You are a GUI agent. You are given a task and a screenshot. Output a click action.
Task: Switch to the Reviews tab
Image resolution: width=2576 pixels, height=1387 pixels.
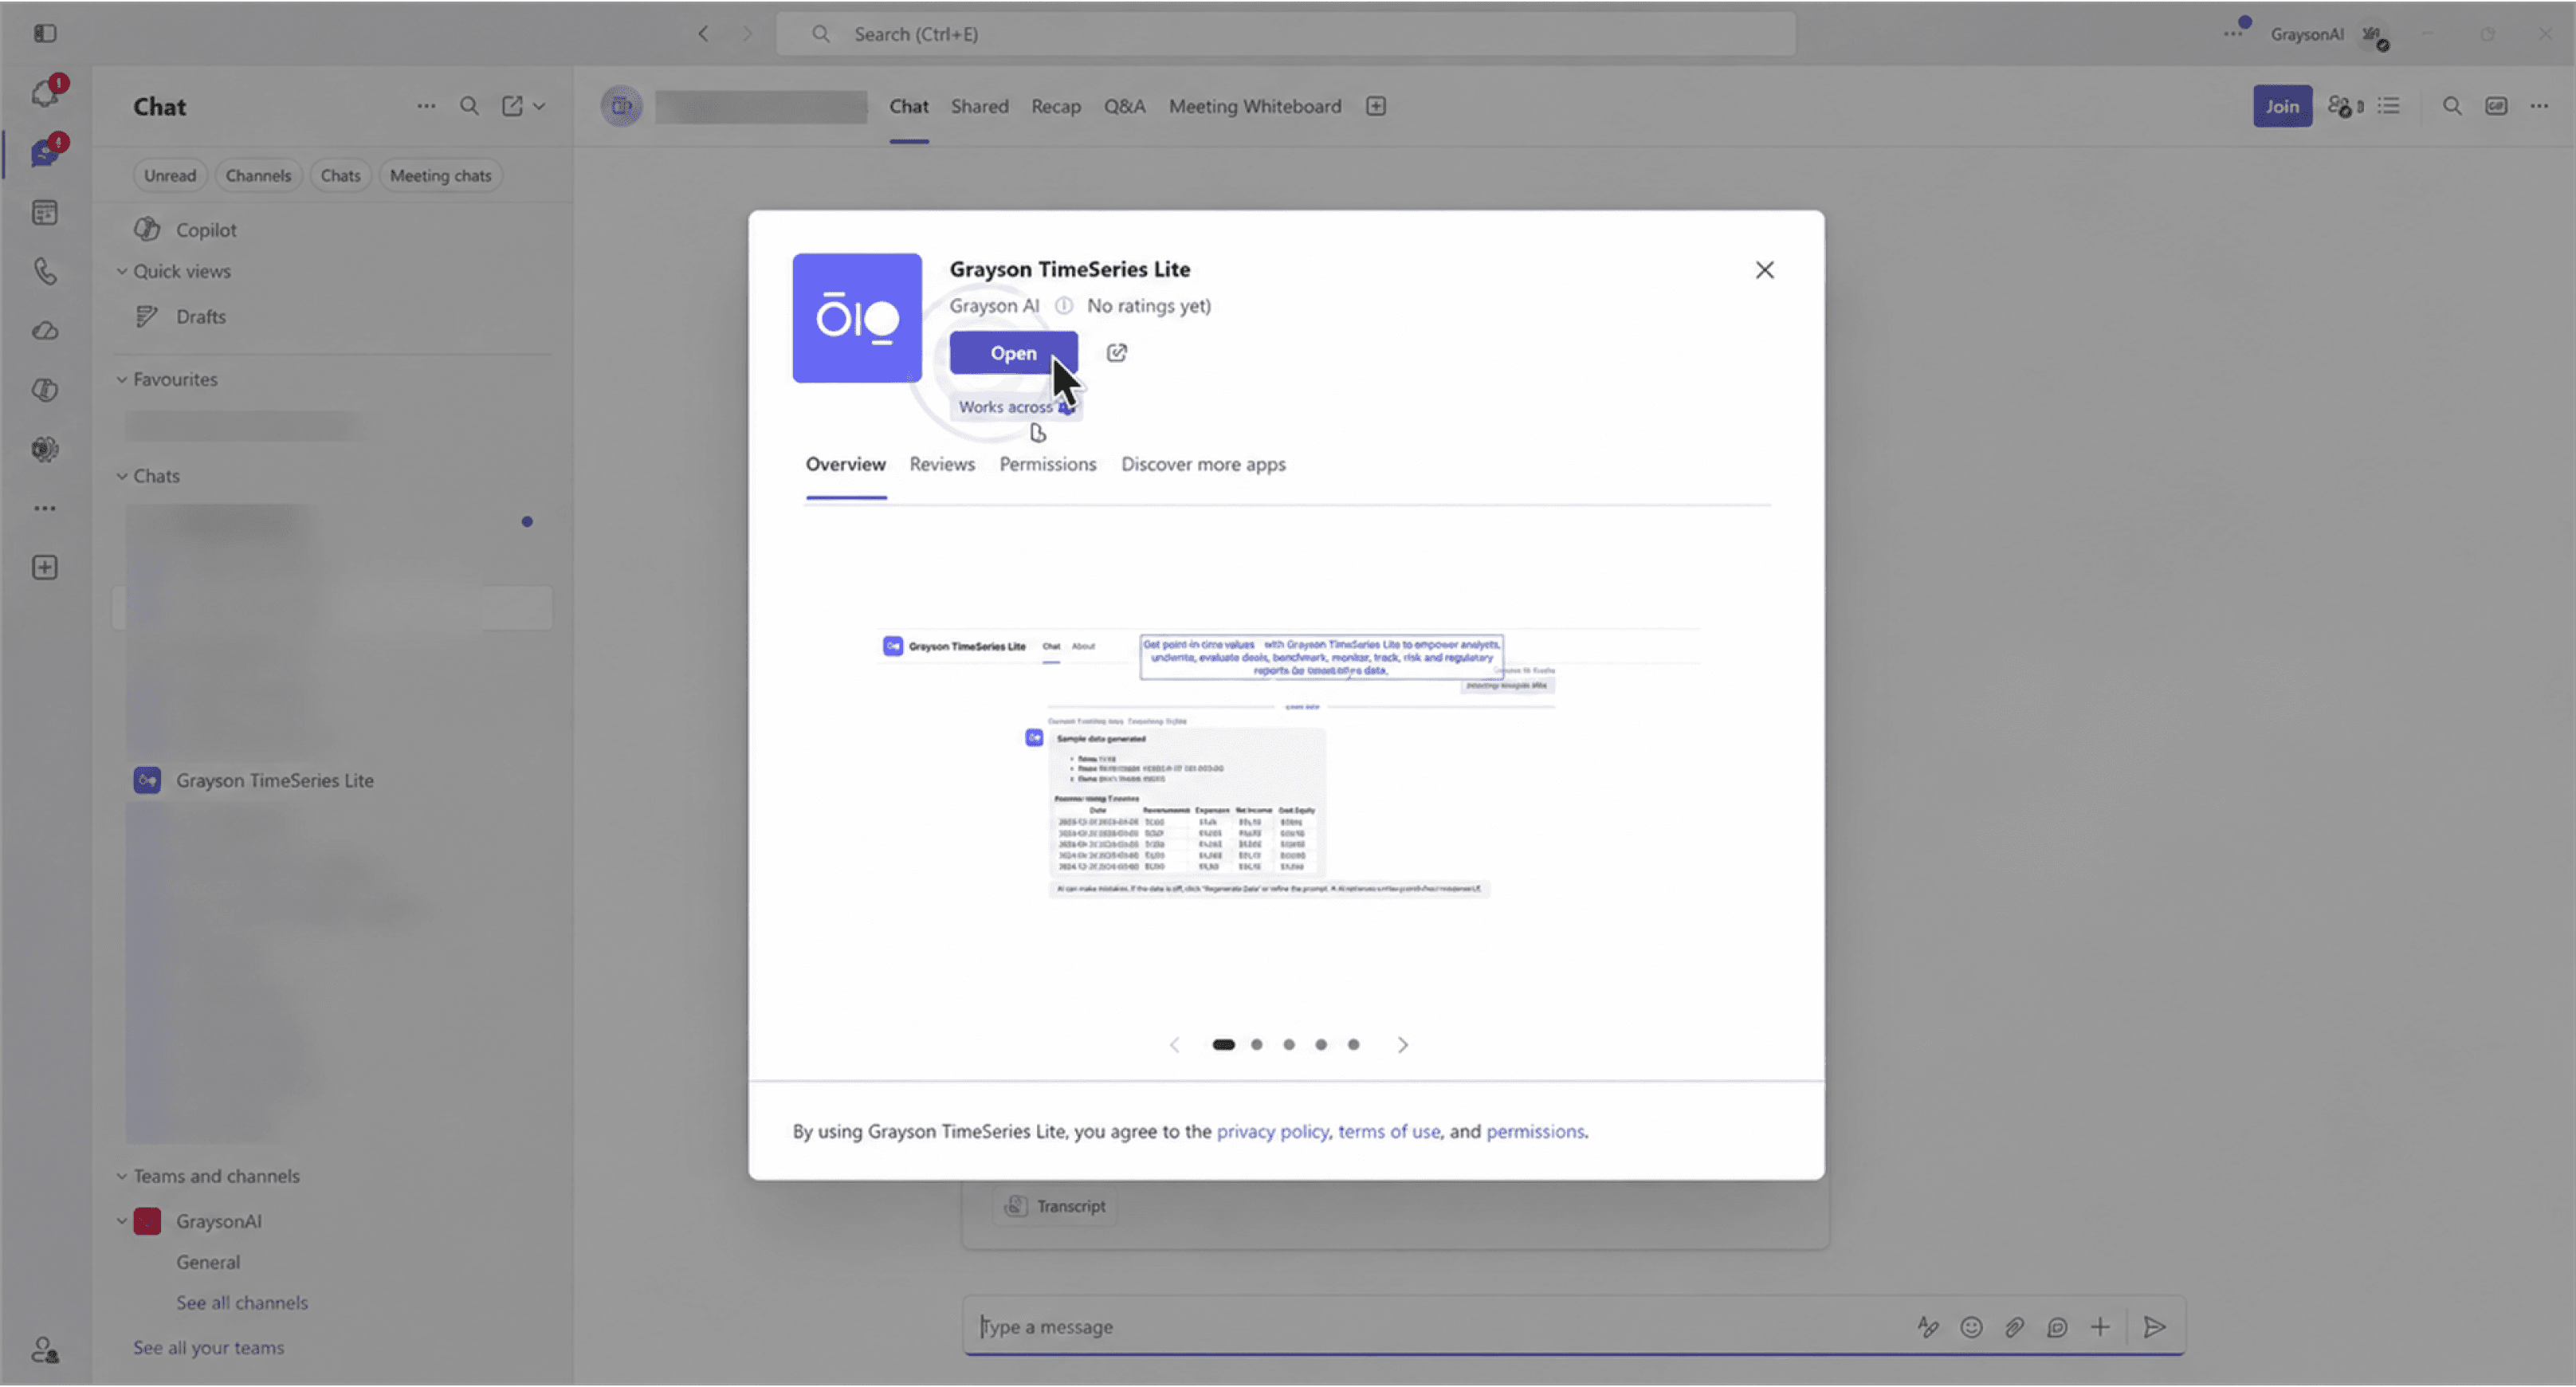click(x=942, y=465)
